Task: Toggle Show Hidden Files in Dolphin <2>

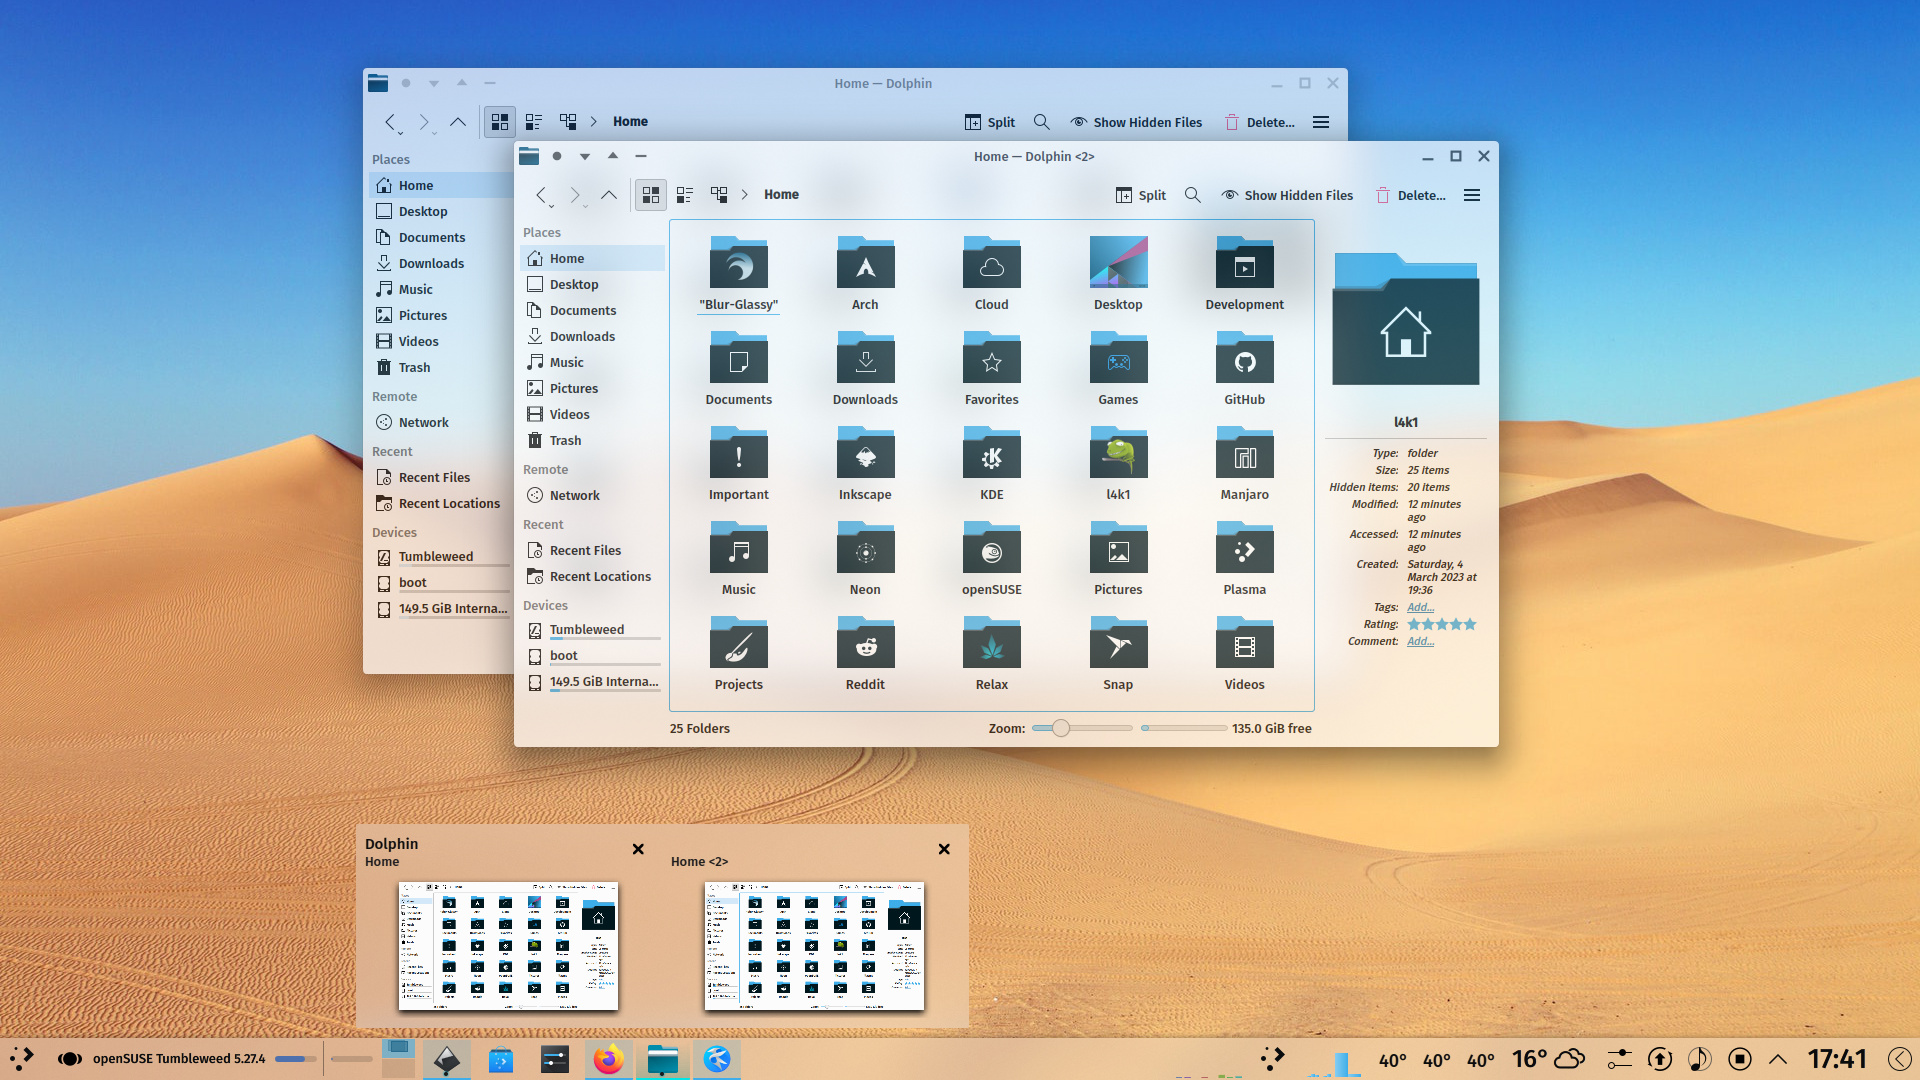Action: [x=1287, y=195]
